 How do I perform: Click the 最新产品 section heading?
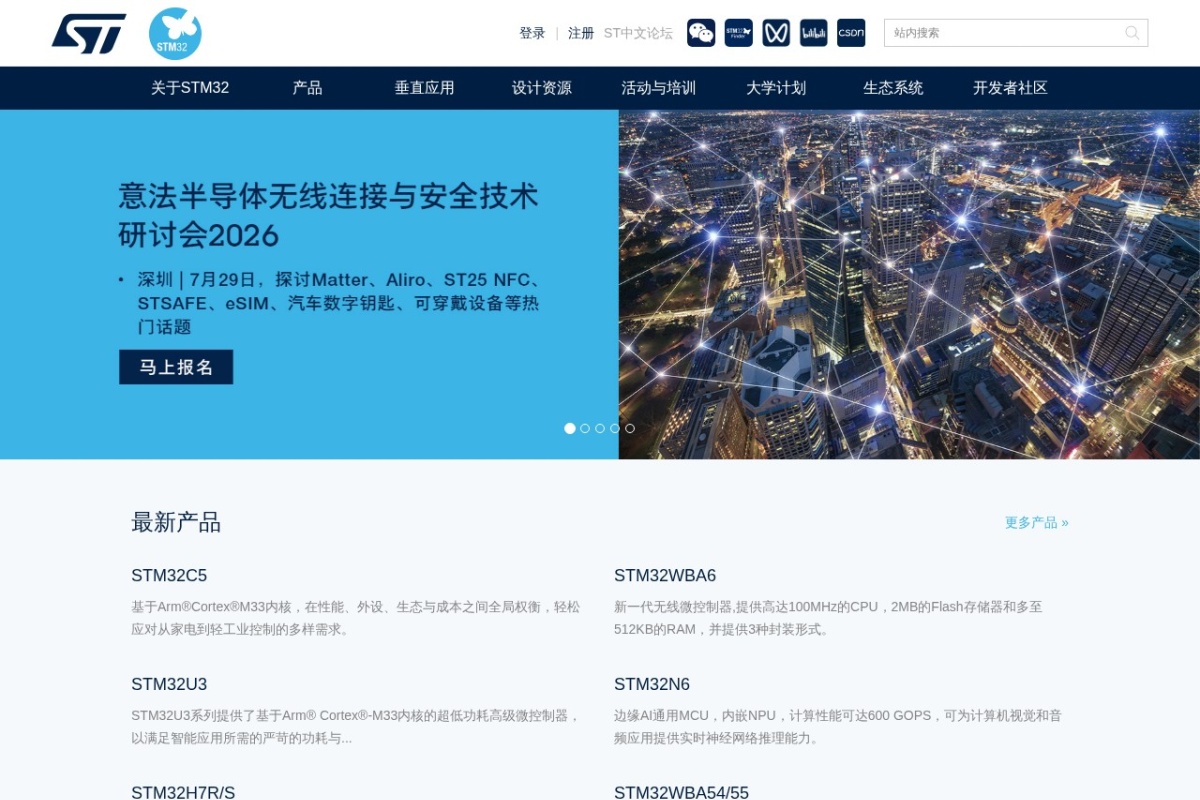[176, 522]
